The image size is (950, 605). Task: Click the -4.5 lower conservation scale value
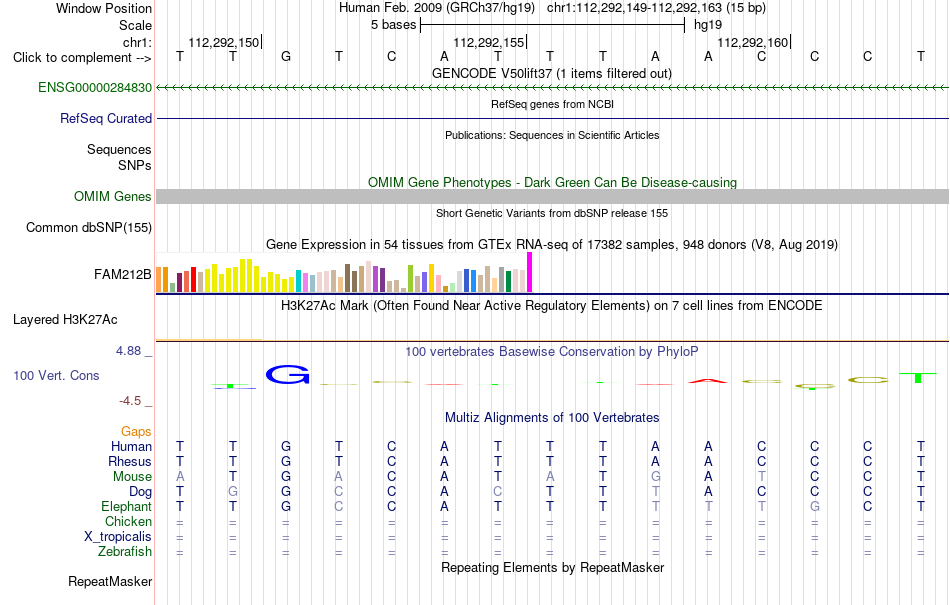point(130,401)
